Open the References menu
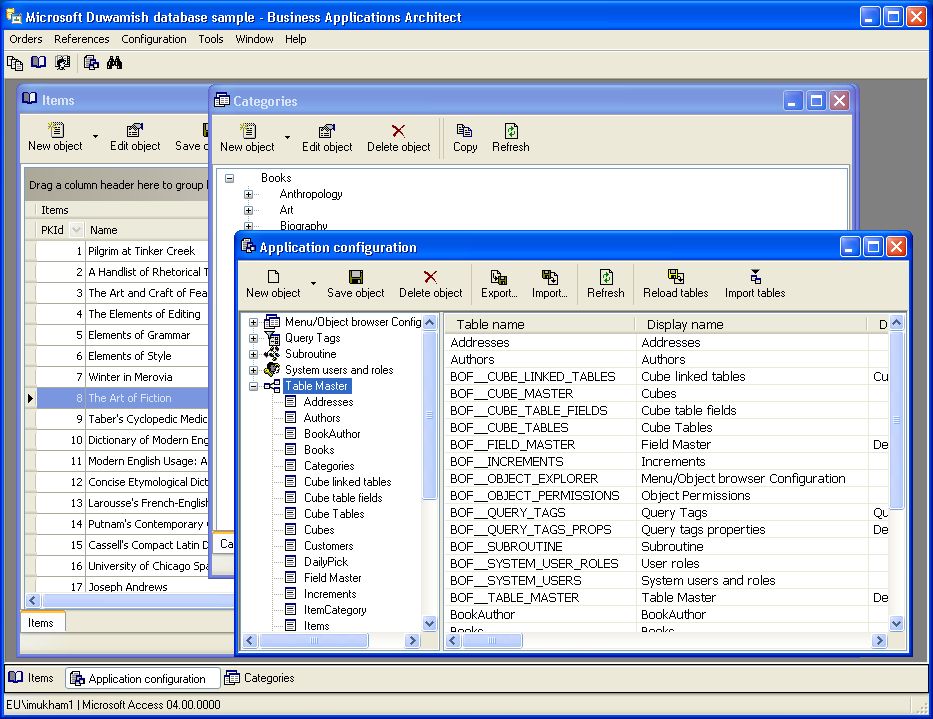The height and width of the screenshot is (719, 933). click(x=82, y=39)
